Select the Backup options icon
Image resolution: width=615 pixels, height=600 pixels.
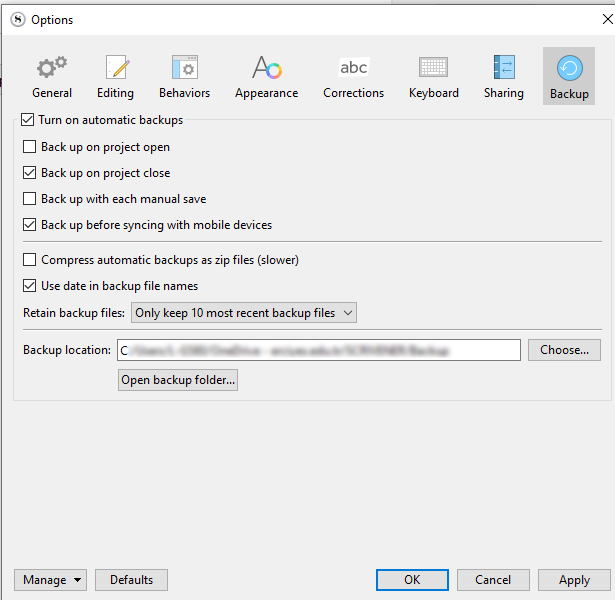[569, 77]
